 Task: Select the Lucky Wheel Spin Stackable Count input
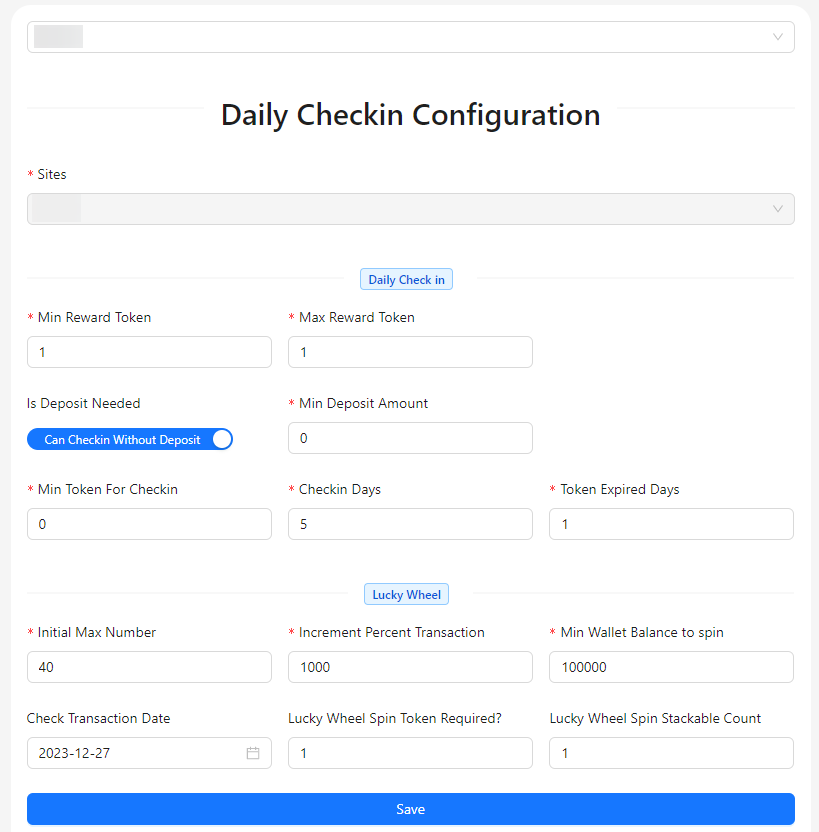671,753
